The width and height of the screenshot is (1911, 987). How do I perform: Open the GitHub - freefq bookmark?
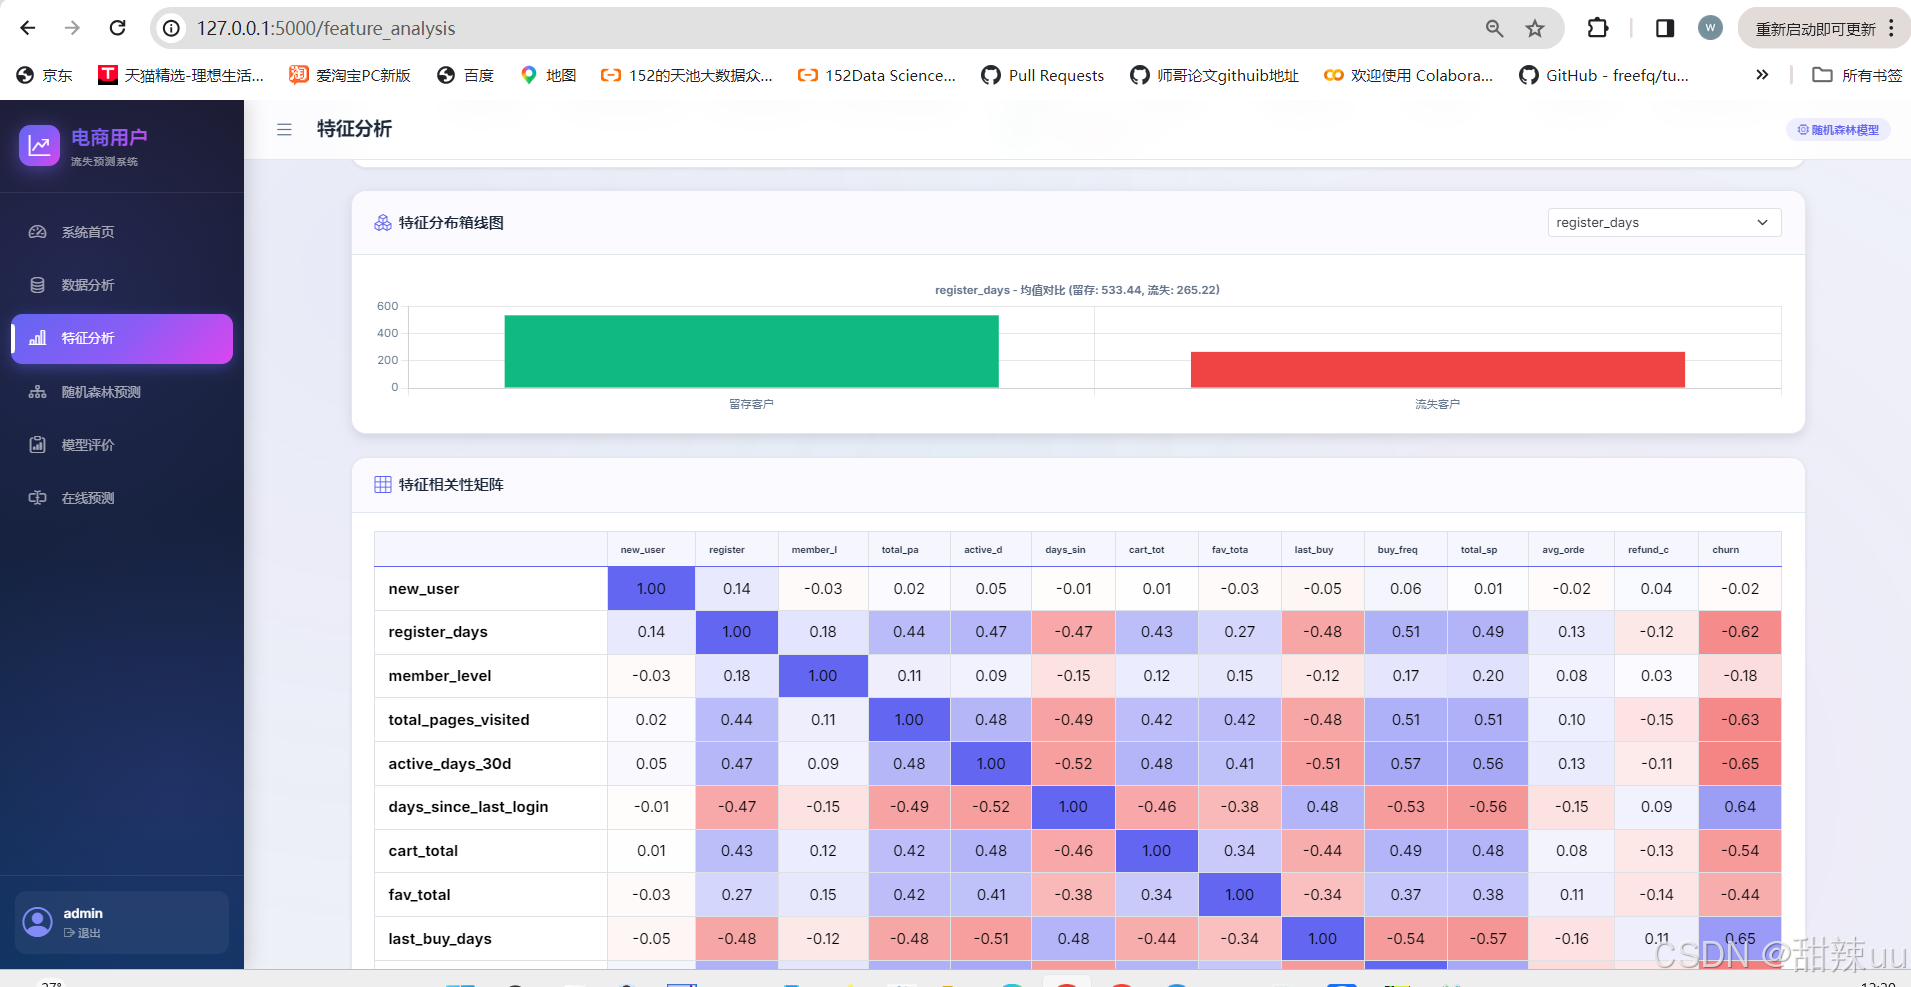click(1604, 75)
